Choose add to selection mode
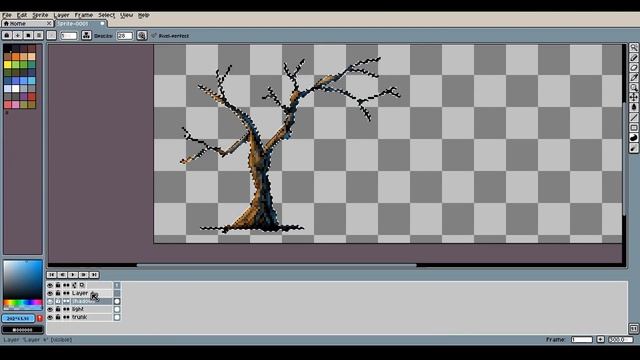Image resolution: width=640 pixels, height=360 pixels. pos(18,36)
